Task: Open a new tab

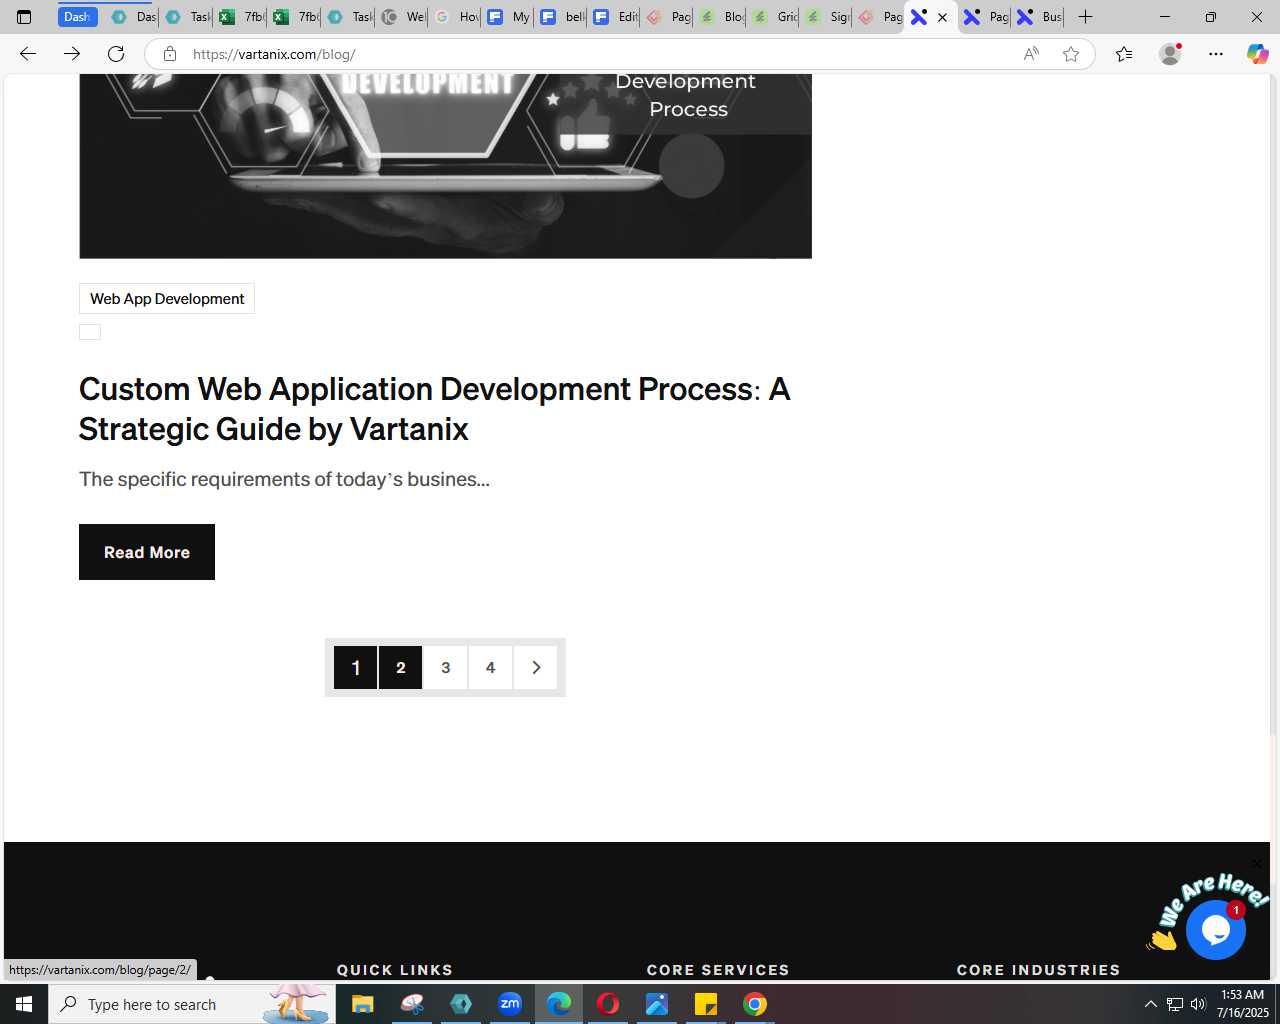Action: click(1085, 17)
